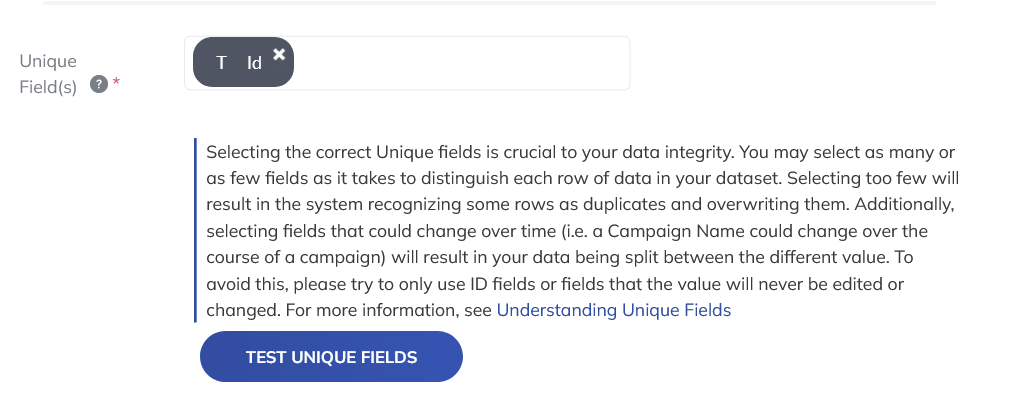Open the Understanding Unique Fields link
Image resolution: width=1034 pixels, height=399 pixels.
click(x=613, y=310)
